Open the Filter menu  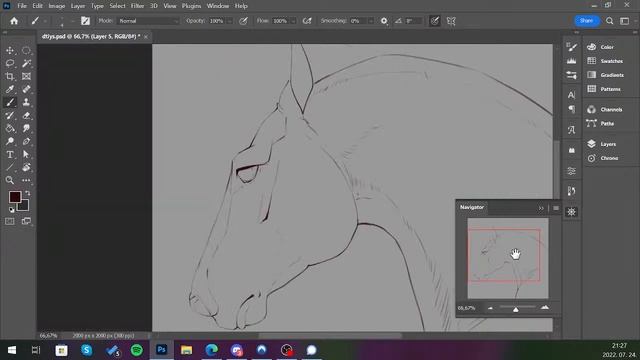coord(138,6)
